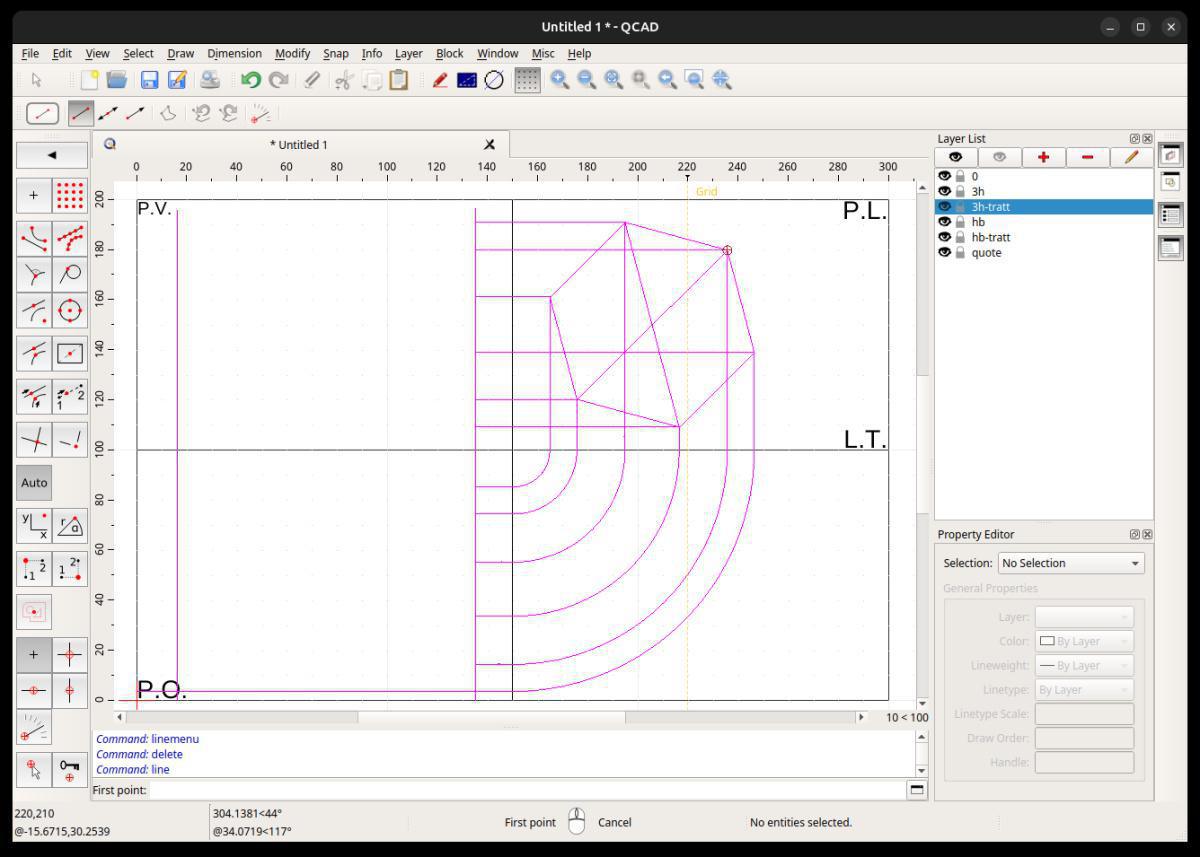The height and width of the screenshot is (857, 1200).
Task: Open the Selection dropdown in Property Editor
Action: (x=1070, y=563)
